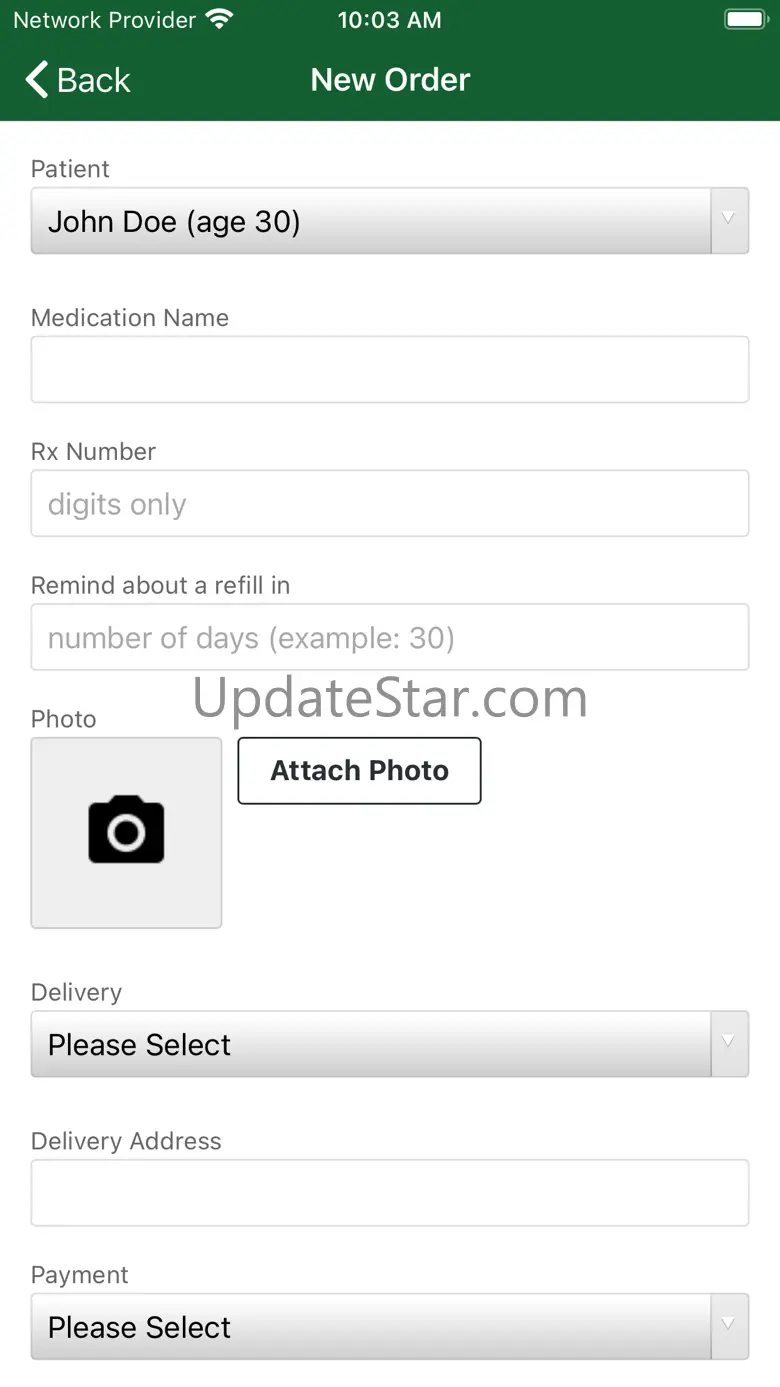Open the Payment Please Select dropdown
Image resolution: width=780 pixels, height=1387 pixels.
pyautogui.click(x=390, y=1327)
